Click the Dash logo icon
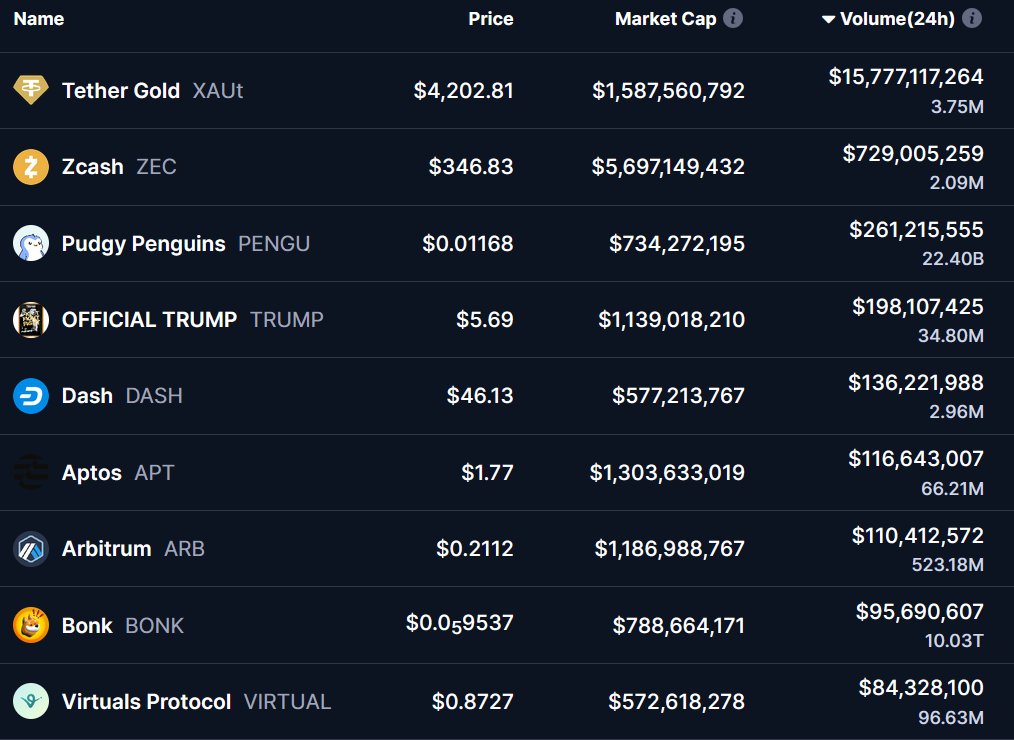Image resolution: width=1014 pixels, height=740 pixels. point(30,396)
